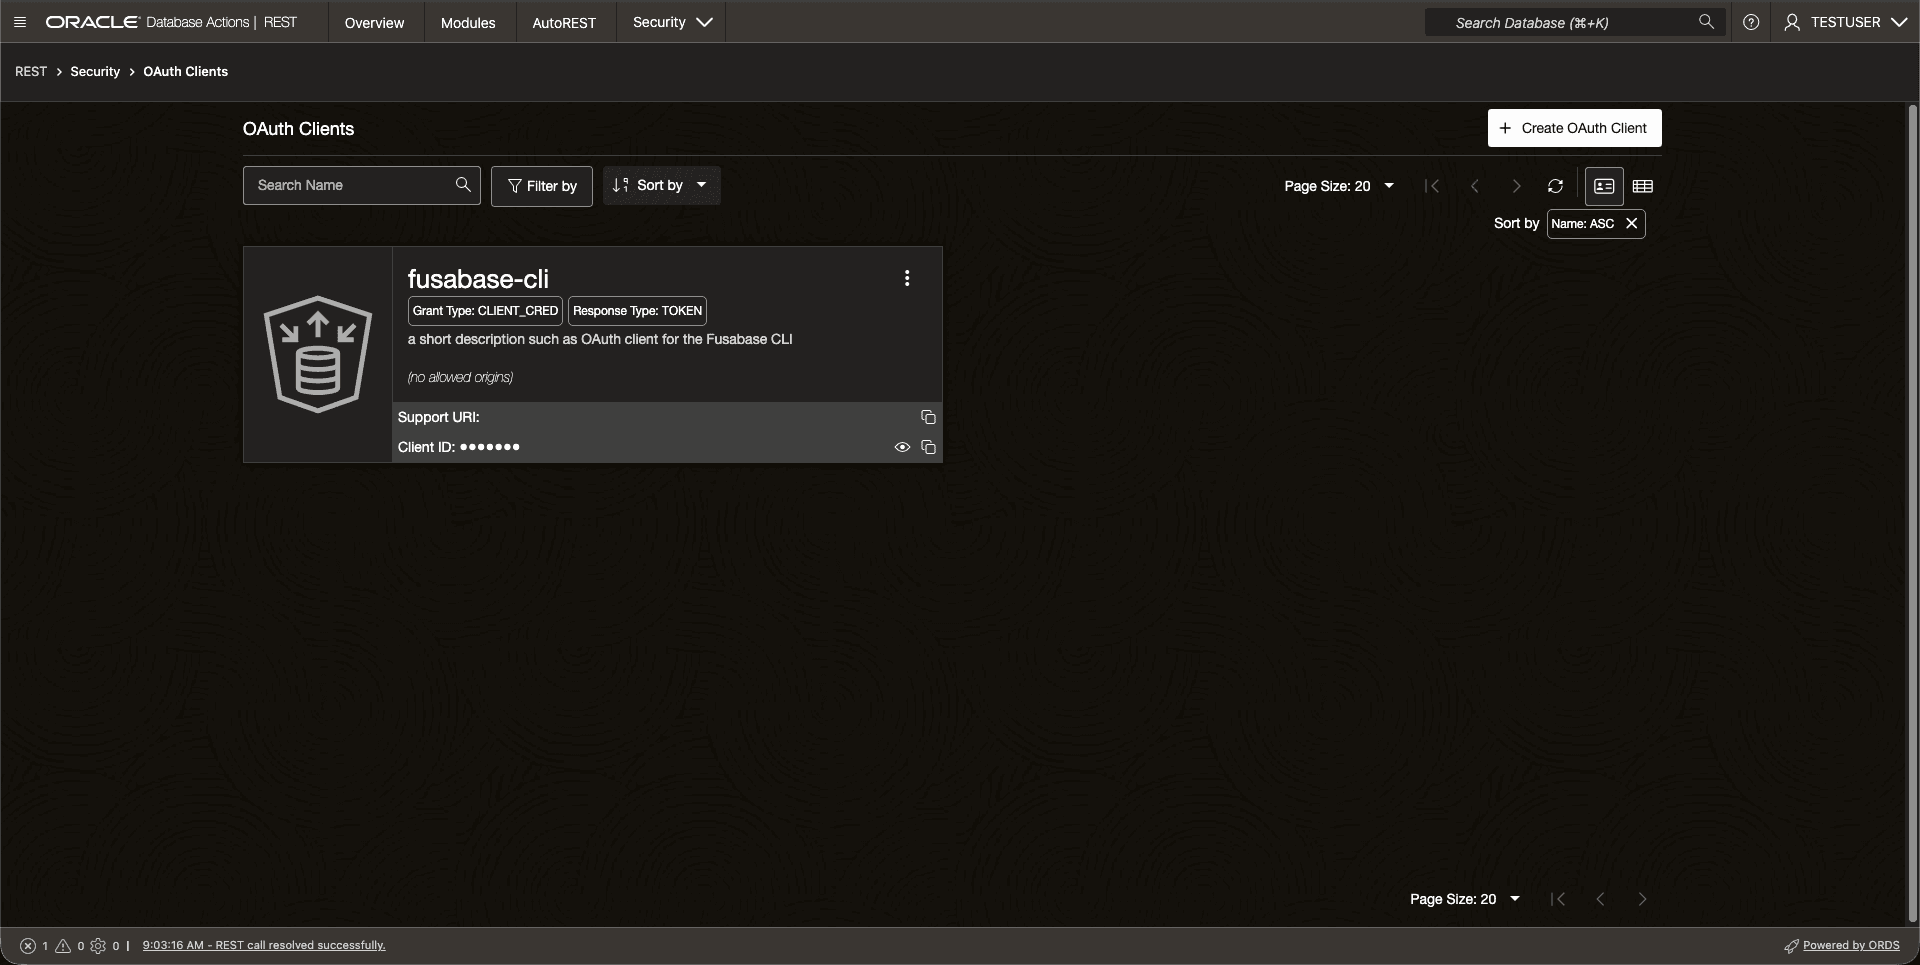Copy the Client ID value
1920x965 pixels.
[x=928, y=447]
